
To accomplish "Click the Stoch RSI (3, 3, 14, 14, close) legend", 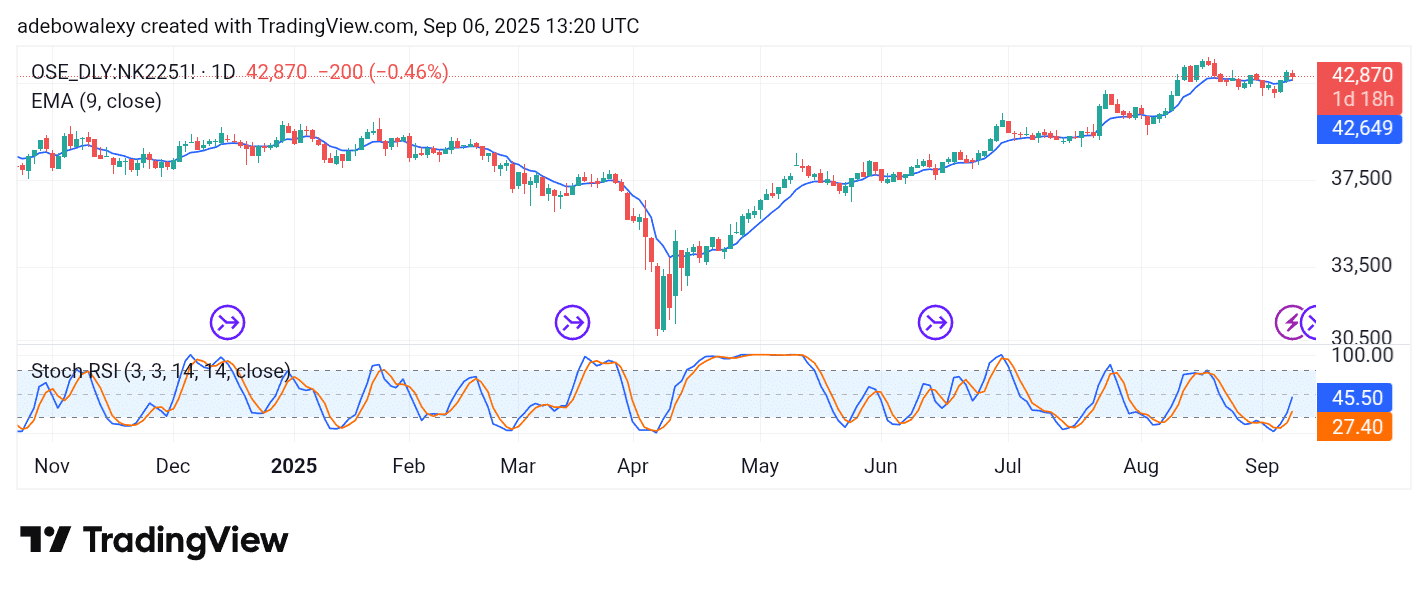I will 160,371.
